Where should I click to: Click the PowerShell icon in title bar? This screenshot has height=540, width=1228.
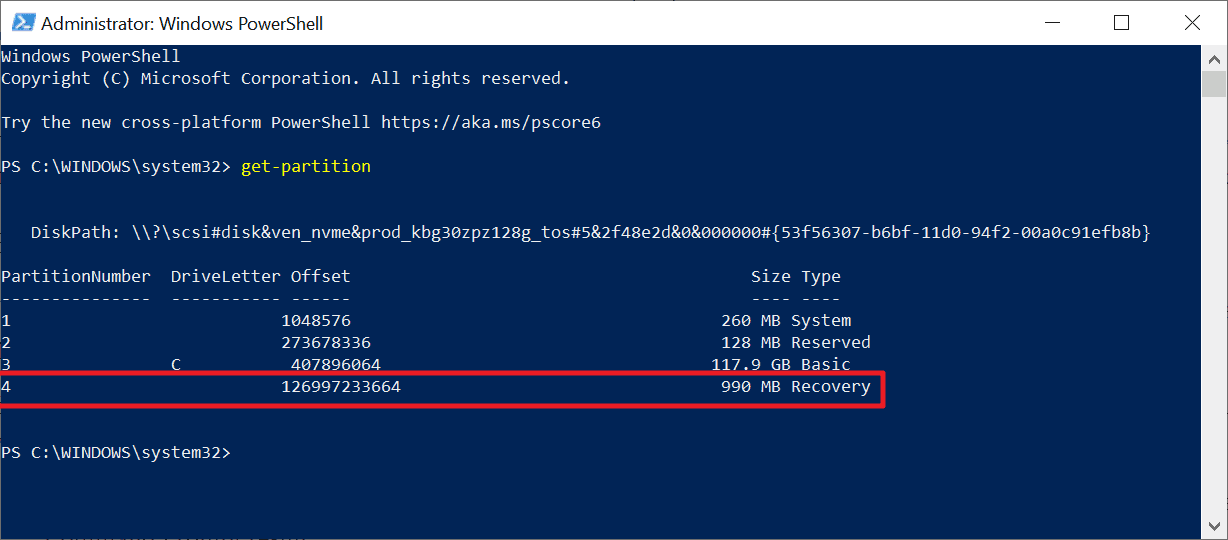tap(19, 22)
